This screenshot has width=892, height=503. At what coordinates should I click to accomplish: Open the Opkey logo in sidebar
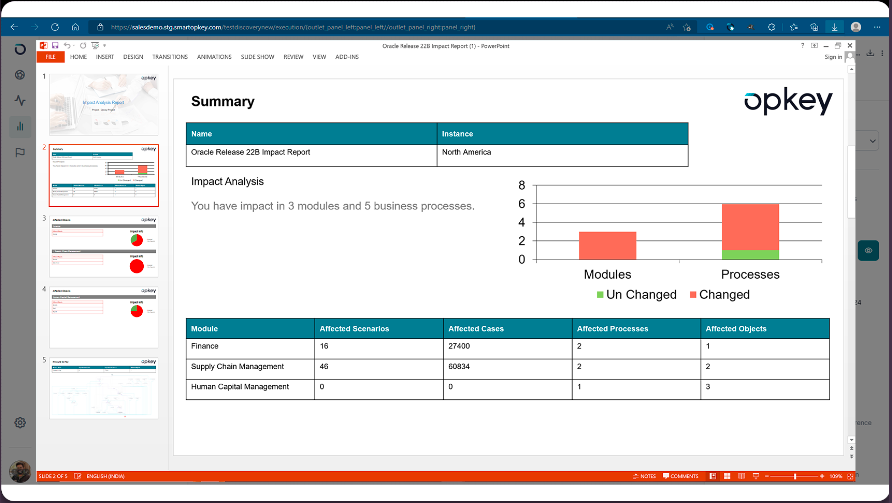click(x=20, y=50)
